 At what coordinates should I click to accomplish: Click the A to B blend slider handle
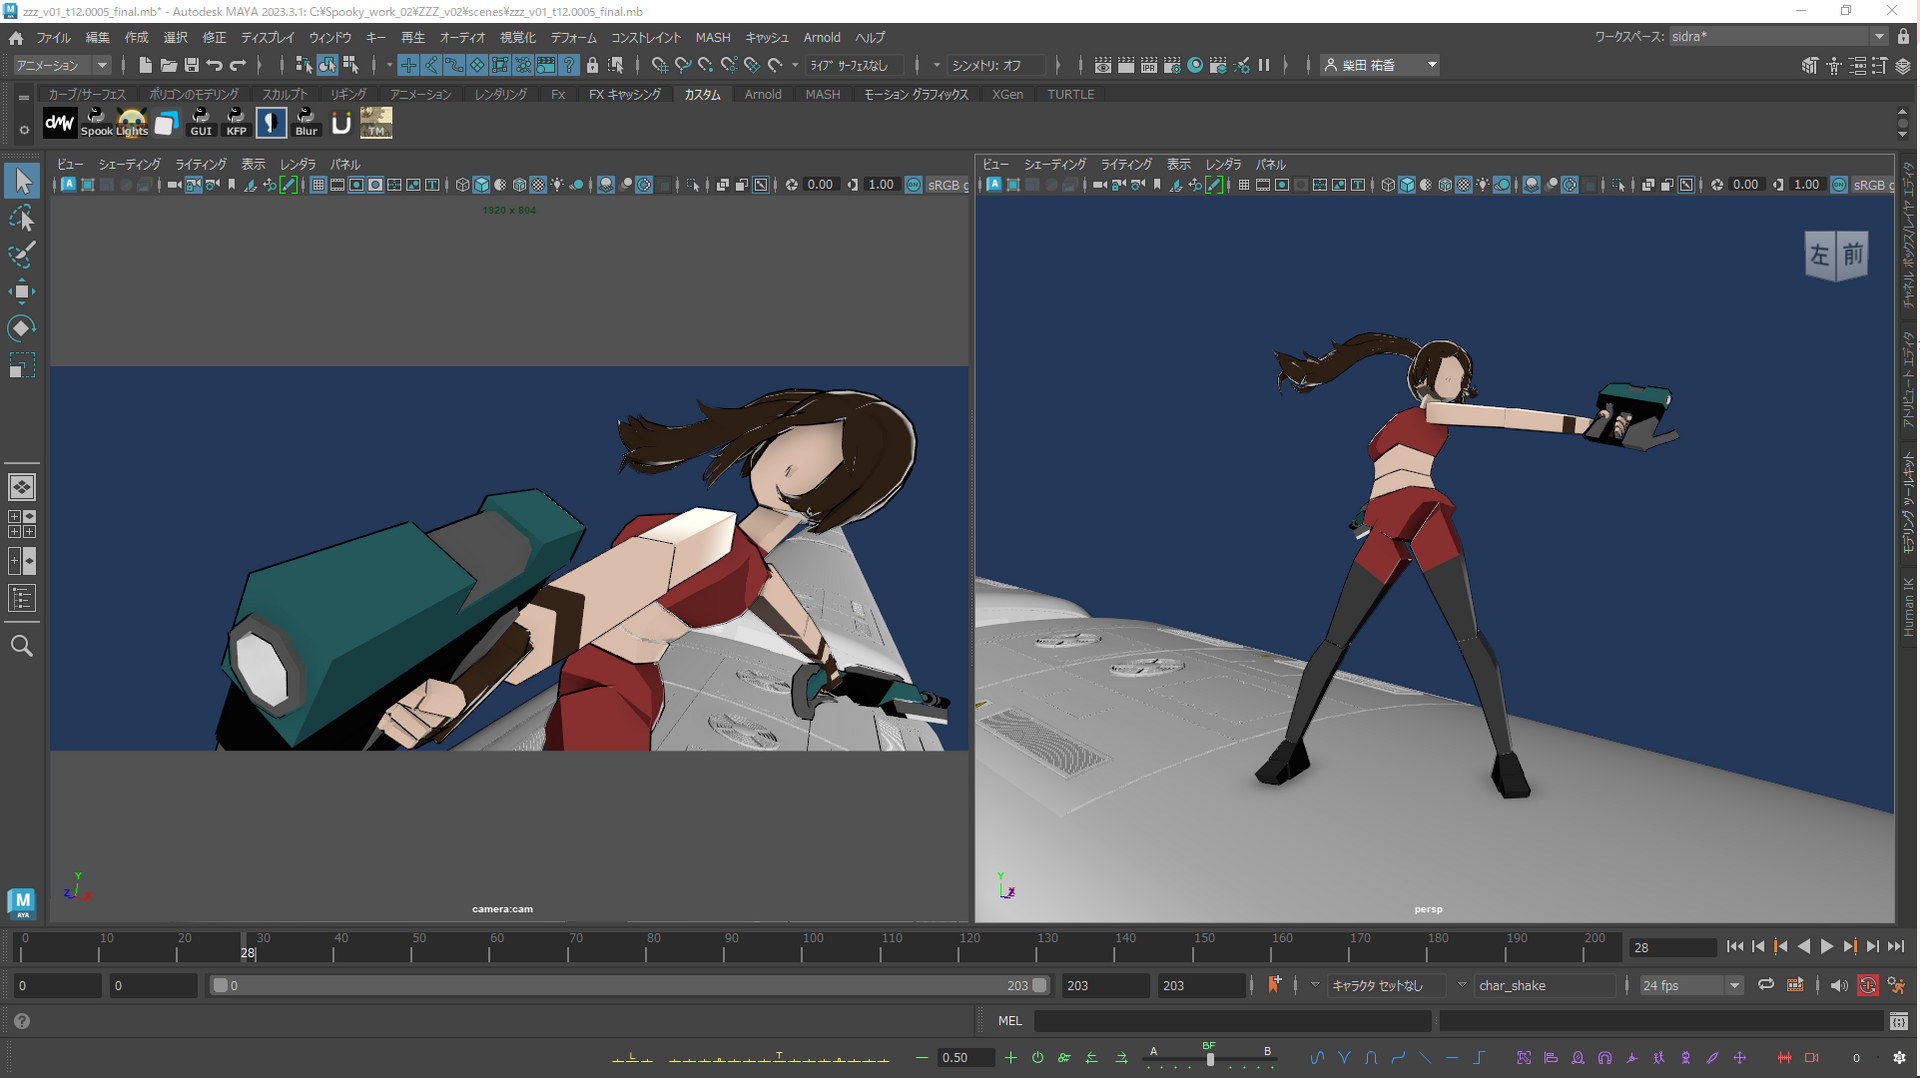coord(1210,1059)
